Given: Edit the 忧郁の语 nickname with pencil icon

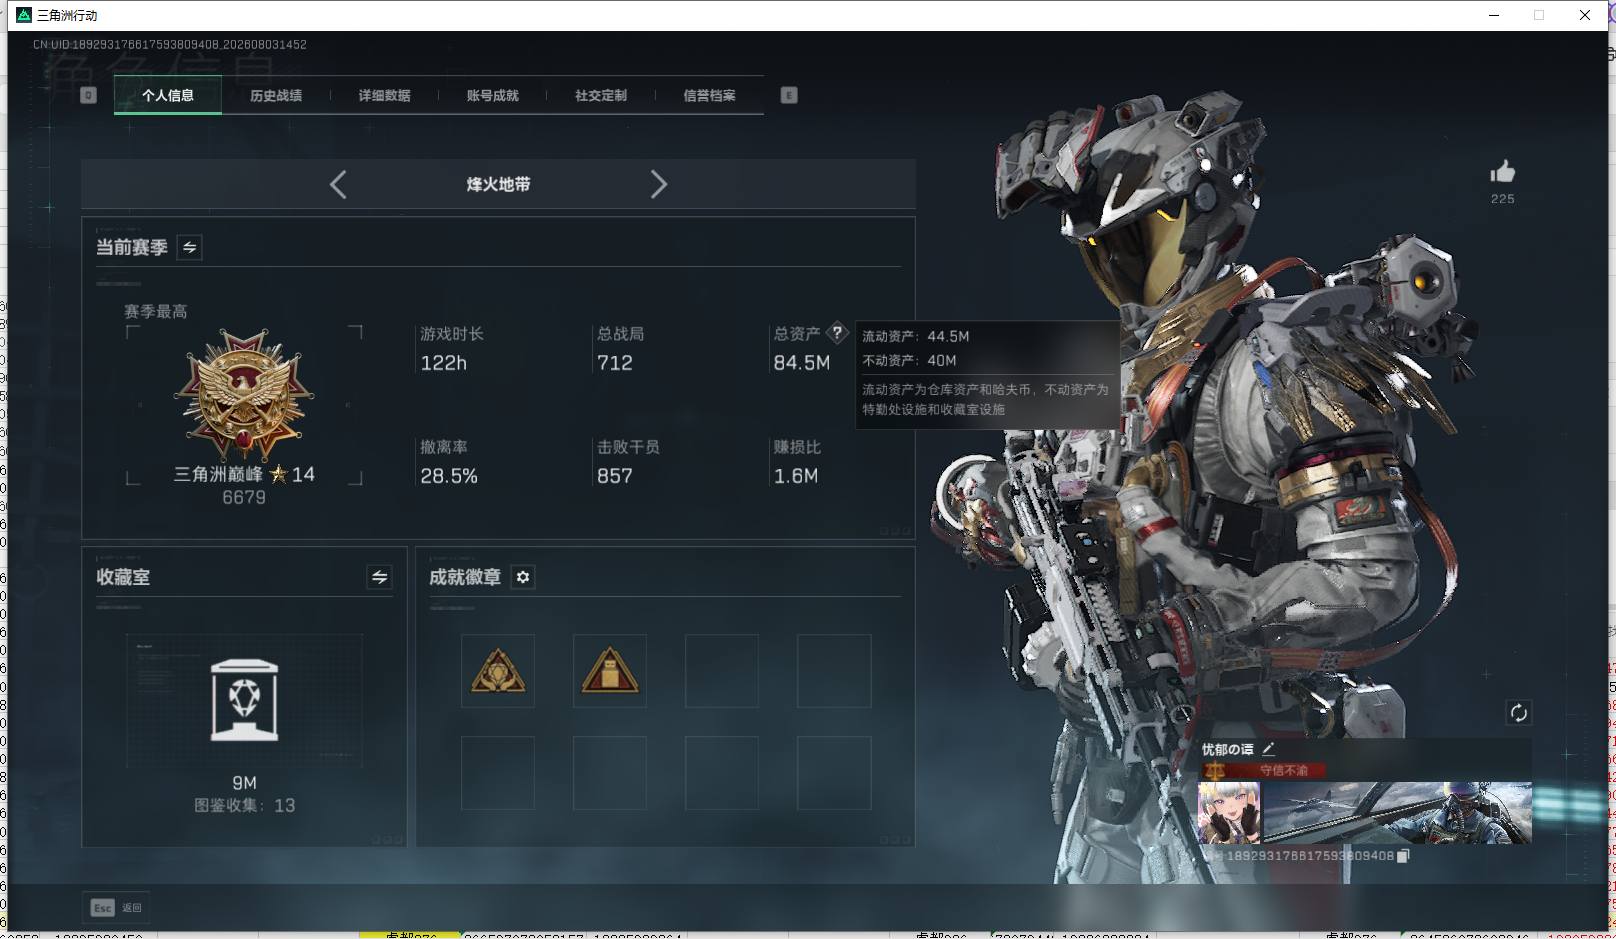Looking at the screenshot, I should pyautogui.click(x=1268, y=749).
